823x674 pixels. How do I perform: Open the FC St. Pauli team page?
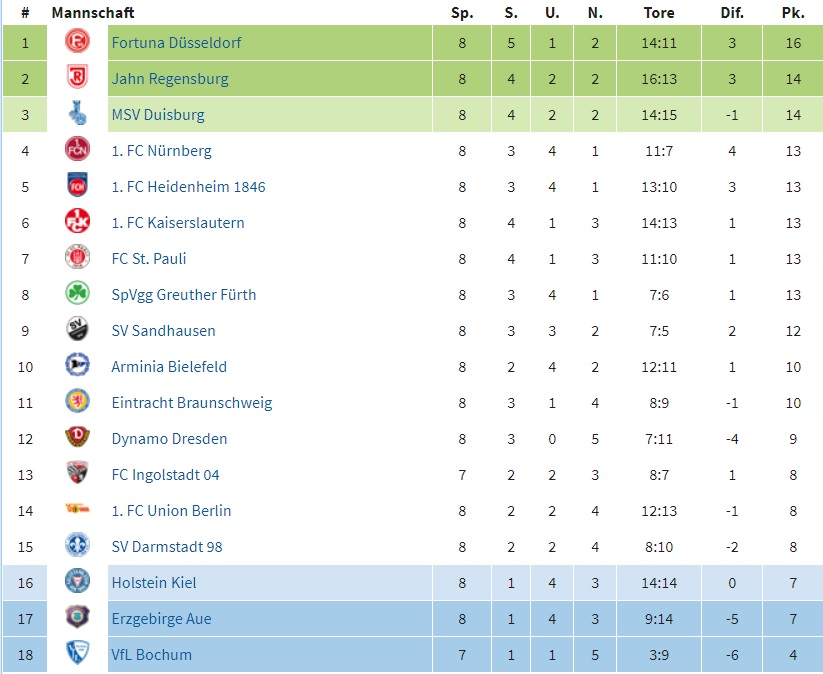click(x=149, y=259)
